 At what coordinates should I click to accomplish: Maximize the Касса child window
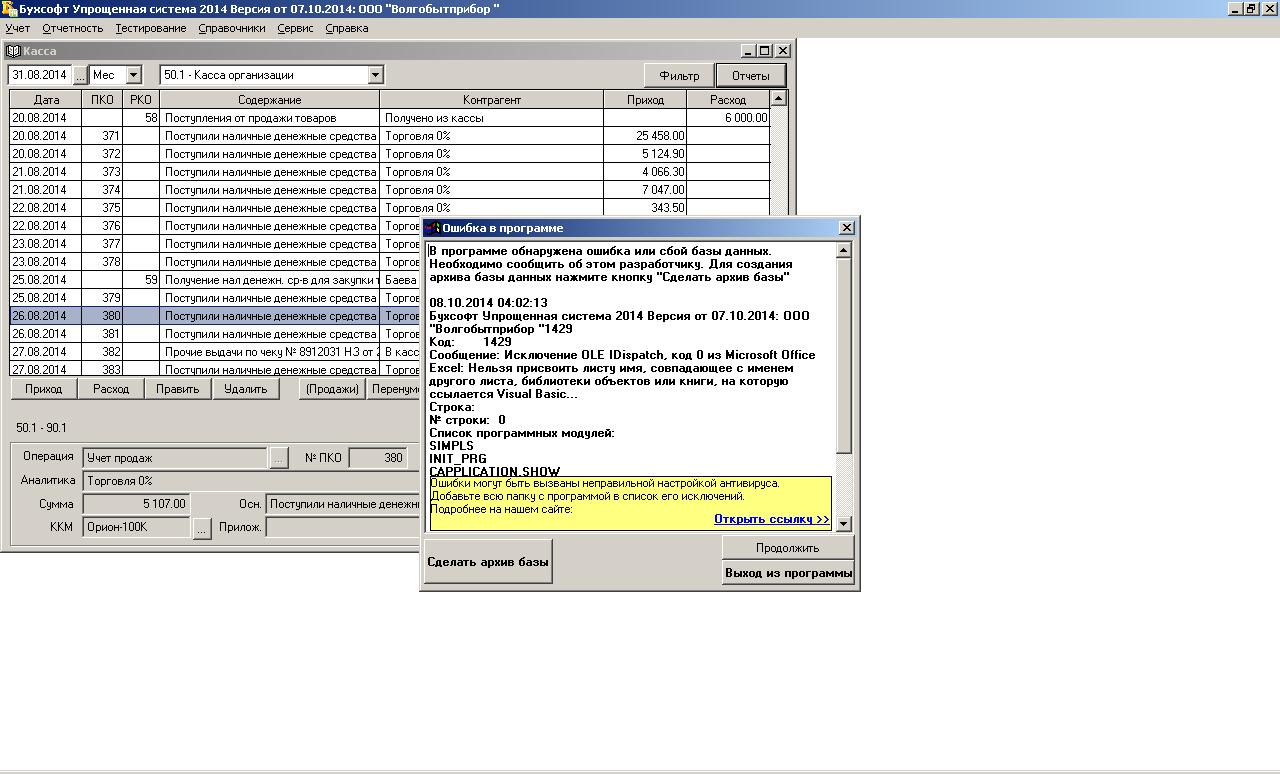(765, 51)
